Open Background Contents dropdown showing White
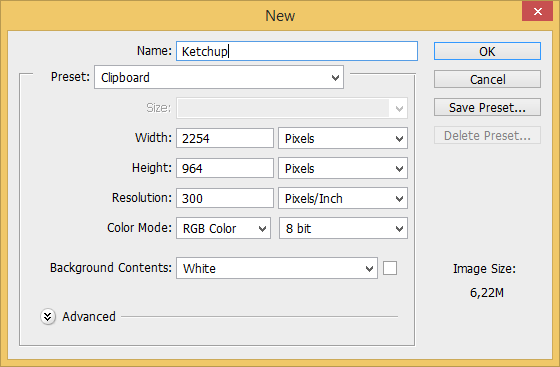560x367 pixels. coord(277,268)
